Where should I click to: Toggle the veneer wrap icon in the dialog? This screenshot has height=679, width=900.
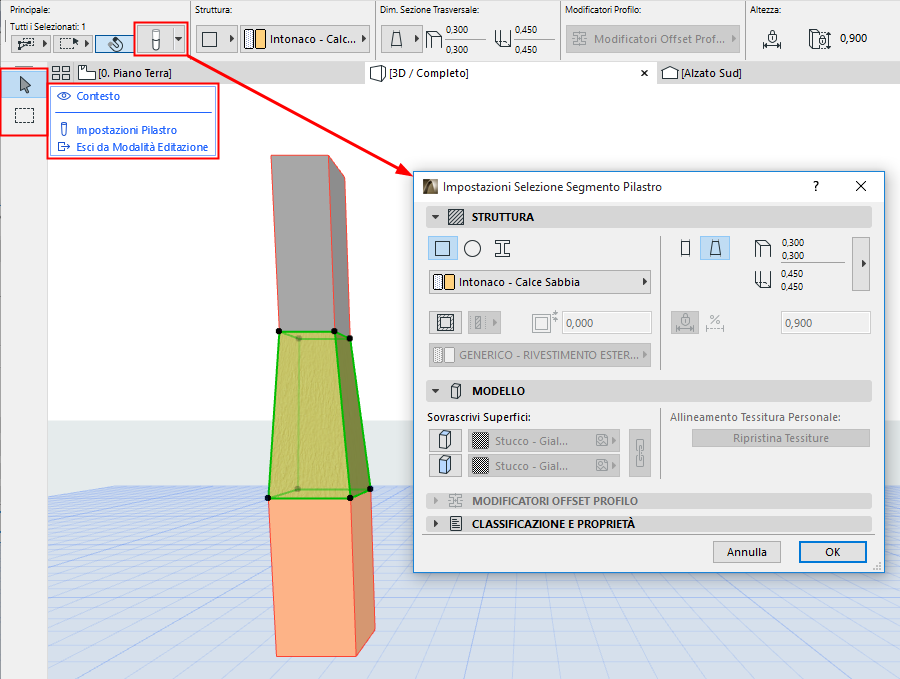(x=445, y=323)
